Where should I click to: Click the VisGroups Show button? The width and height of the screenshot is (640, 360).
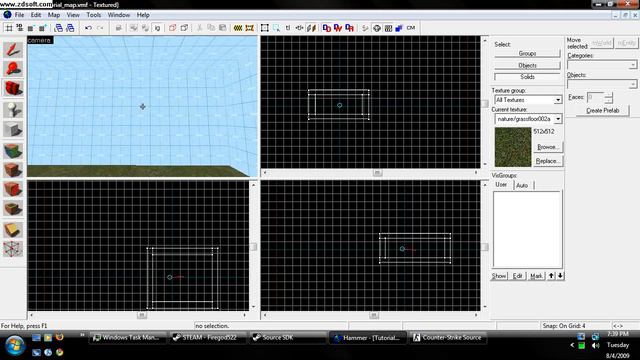499,276
